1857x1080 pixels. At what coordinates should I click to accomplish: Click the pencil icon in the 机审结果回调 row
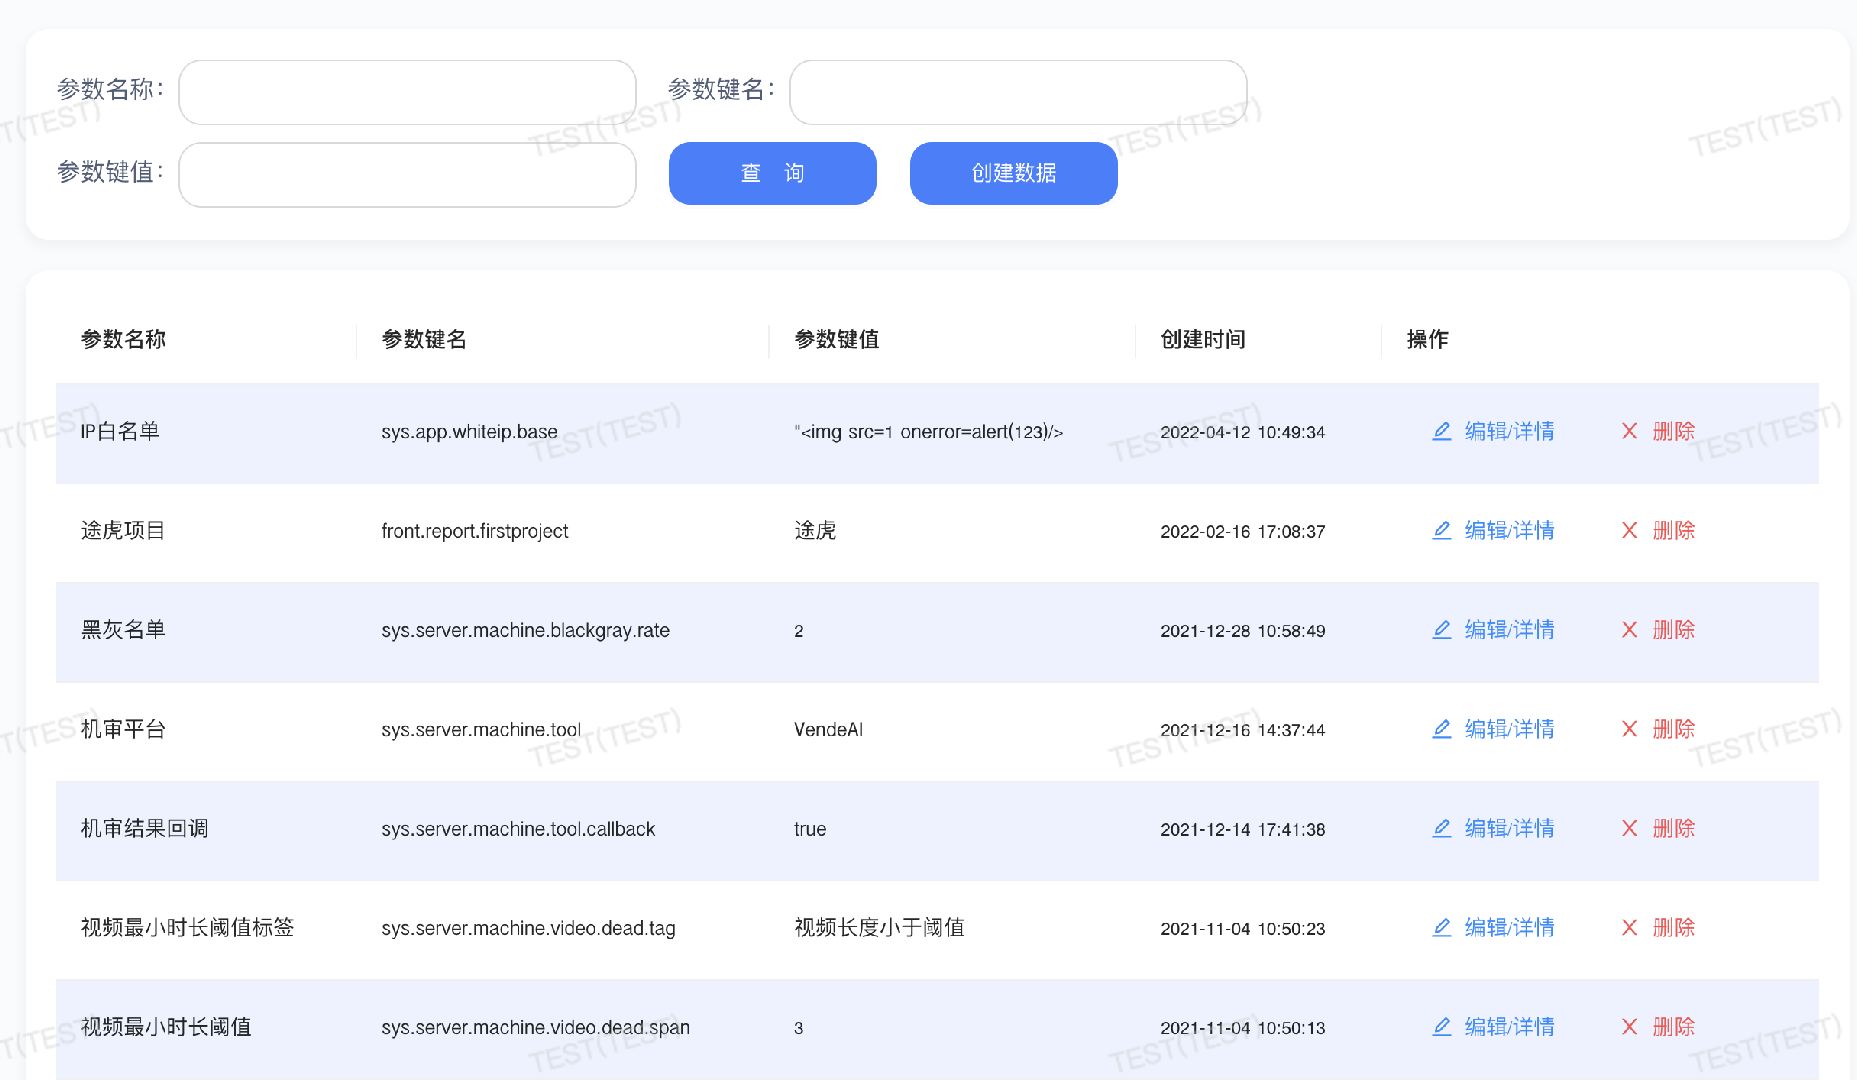pyautogui.click(x=1441, y=828)
